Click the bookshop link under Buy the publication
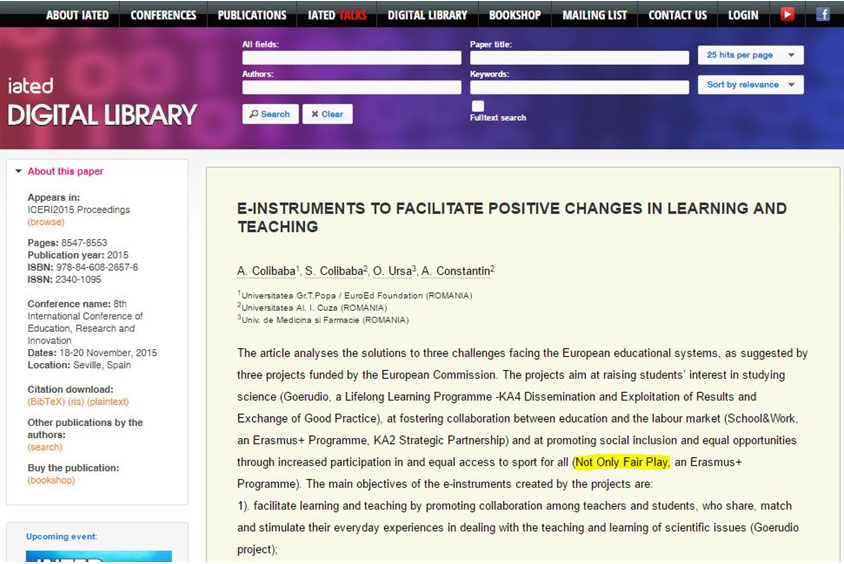Screen dimensions: 844x564 point(51,480)
